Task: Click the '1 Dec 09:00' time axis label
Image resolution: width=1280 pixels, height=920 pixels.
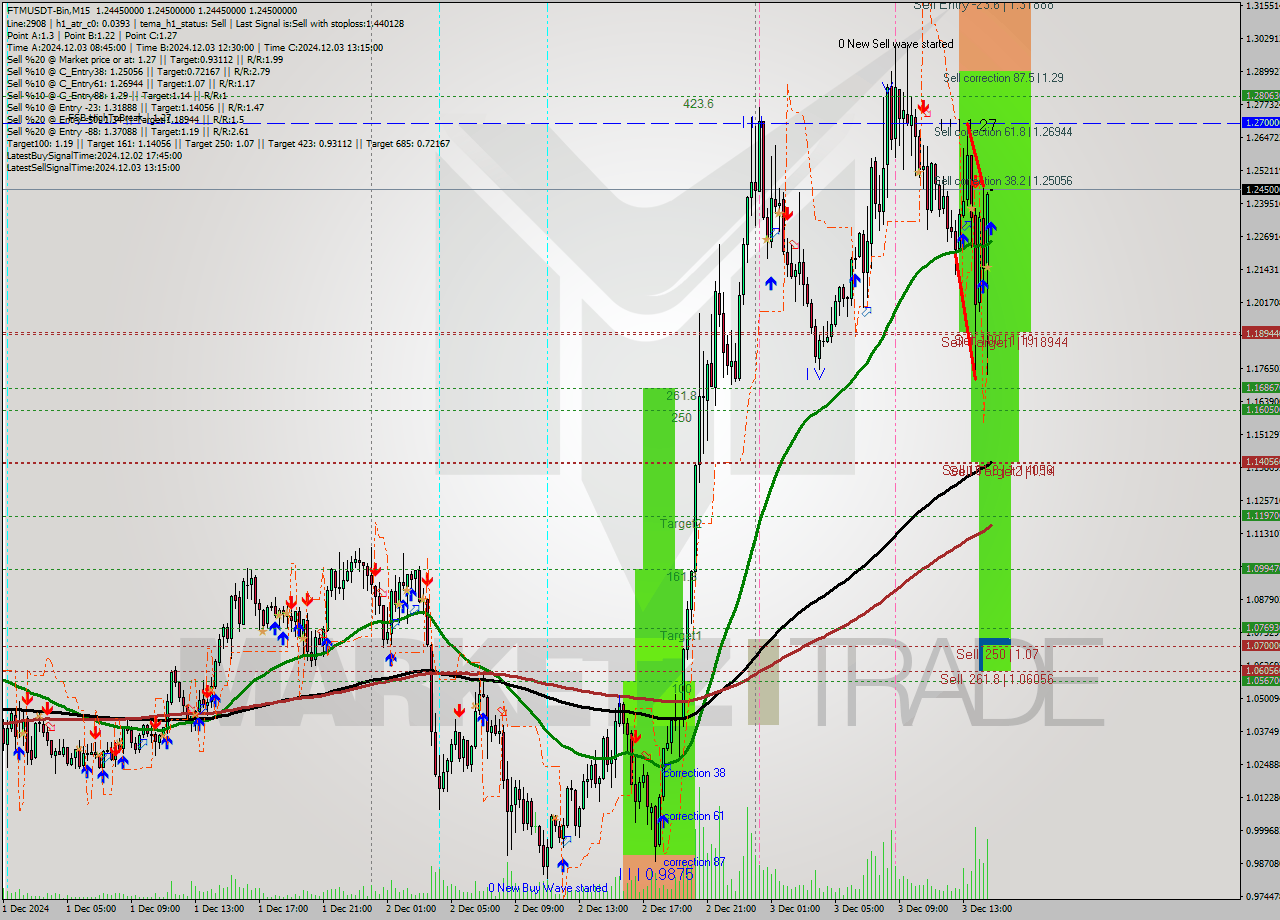Action: 155,909
